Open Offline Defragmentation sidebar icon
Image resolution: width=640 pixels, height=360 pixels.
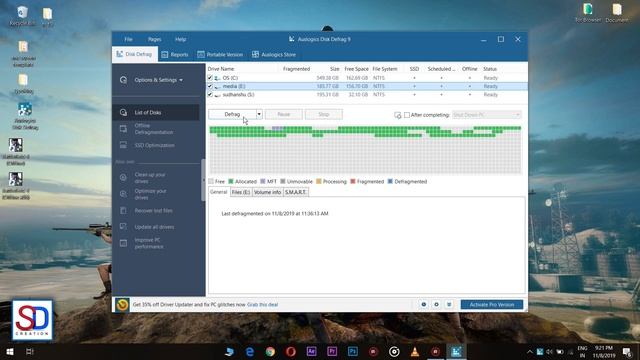[x=123, y=129]
